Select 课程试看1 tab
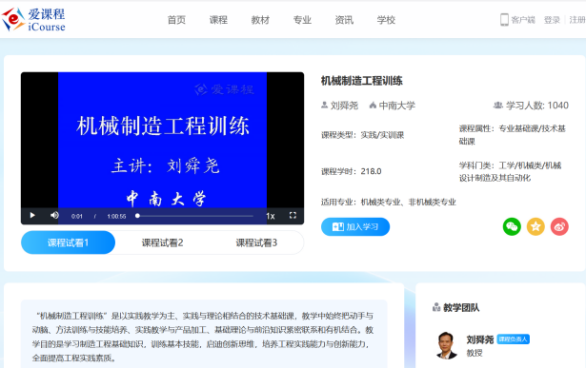The image size is (586, 368). pos(68,242)
